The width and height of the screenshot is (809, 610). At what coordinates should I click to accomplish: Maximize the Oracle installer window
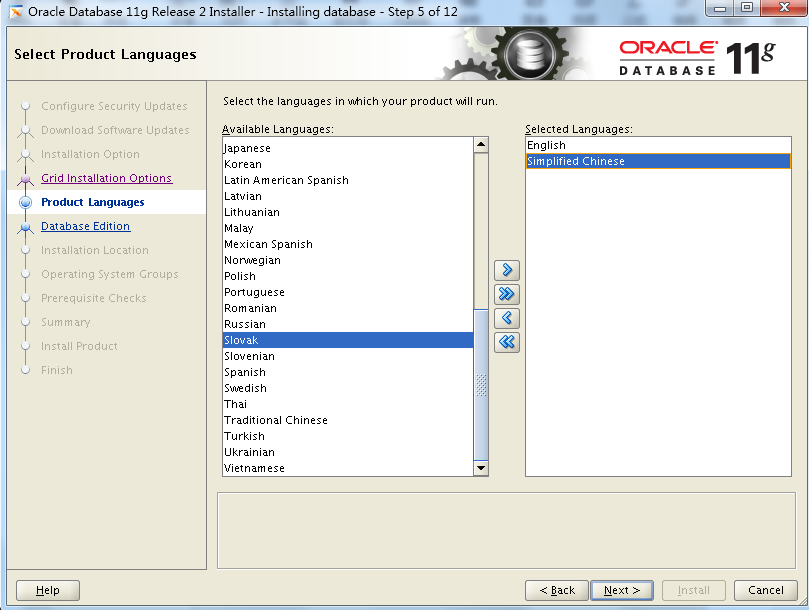[x=747, y=8]
